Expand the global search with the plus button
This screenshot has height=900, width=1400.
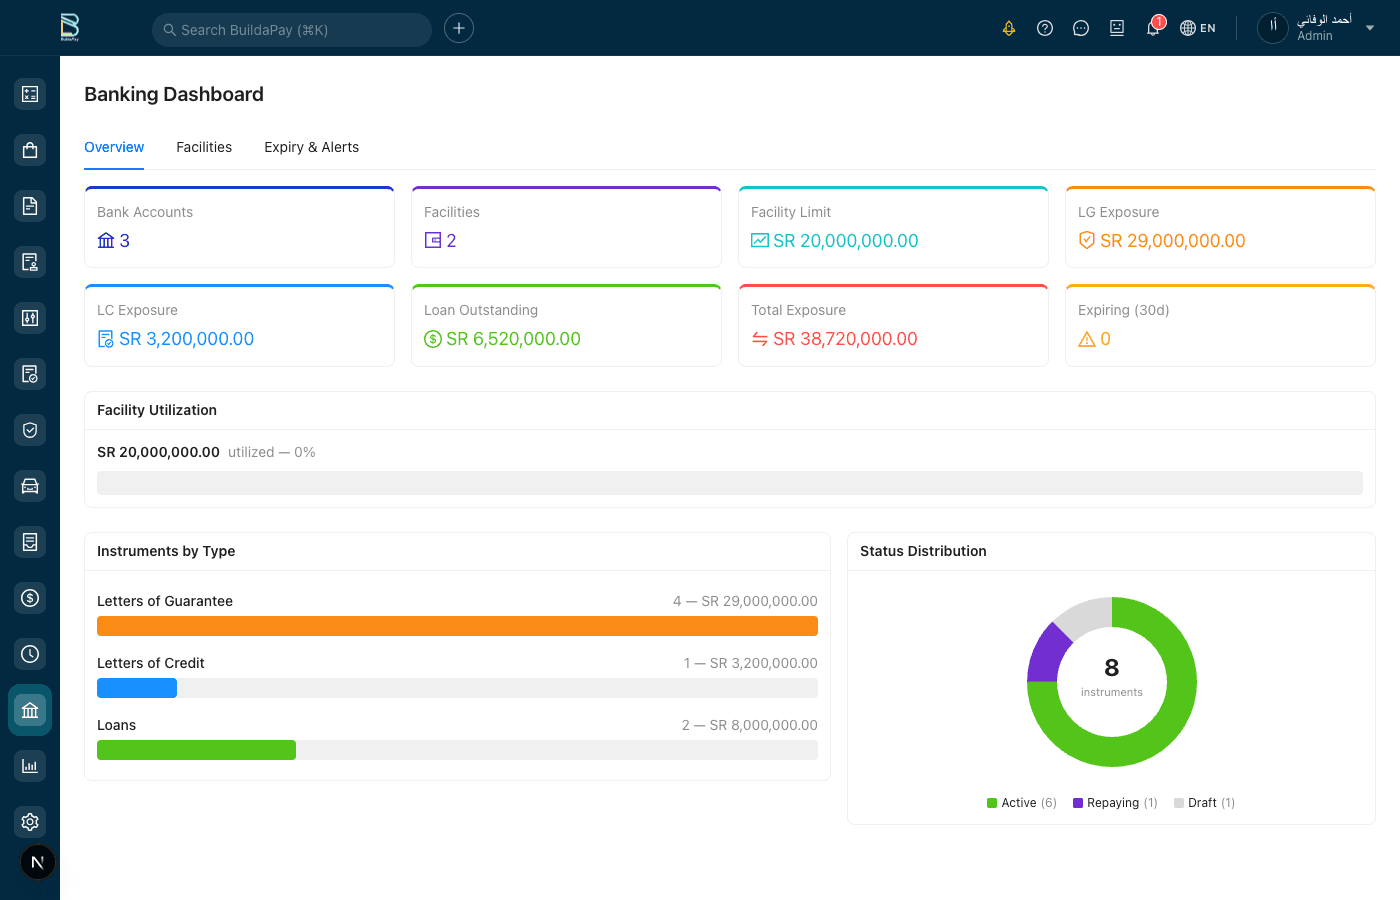(x=458, y=27)
